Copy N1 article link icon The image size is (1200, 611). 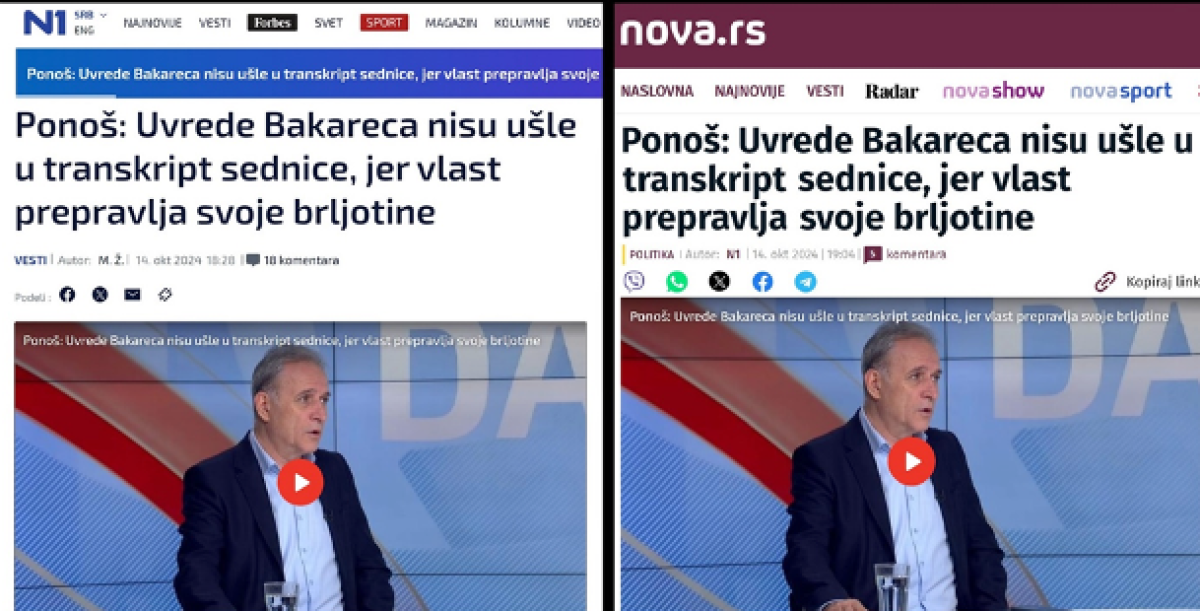[x=165, y=294]
